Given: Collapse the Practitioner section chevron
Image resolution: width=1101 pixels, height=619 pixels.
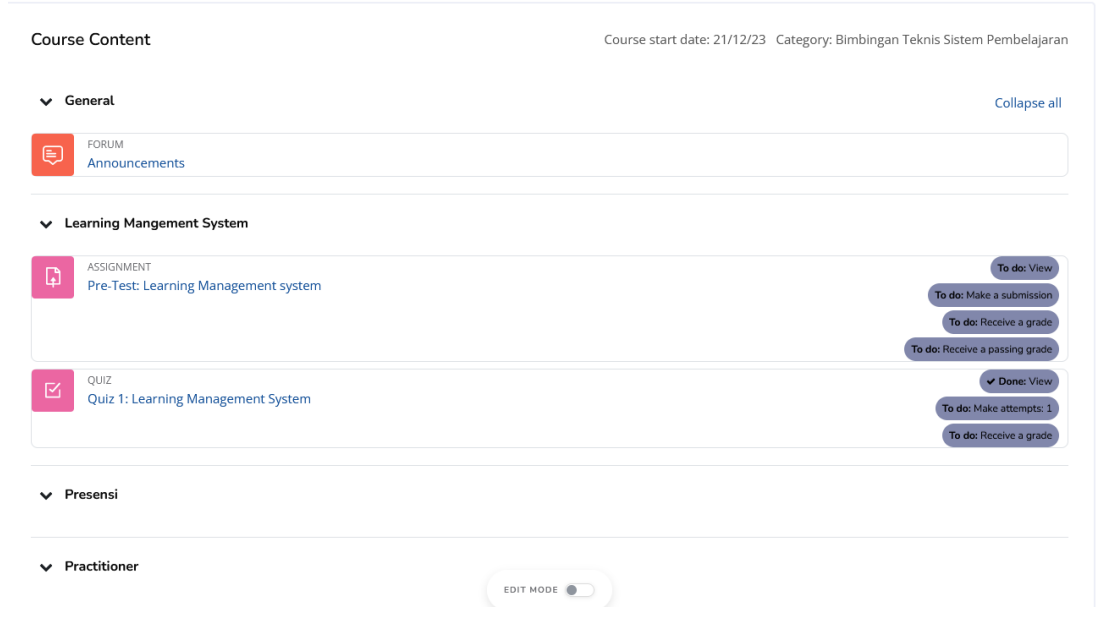Looking at the screenshot, I should pyautogui.click(x=45, y=568).
